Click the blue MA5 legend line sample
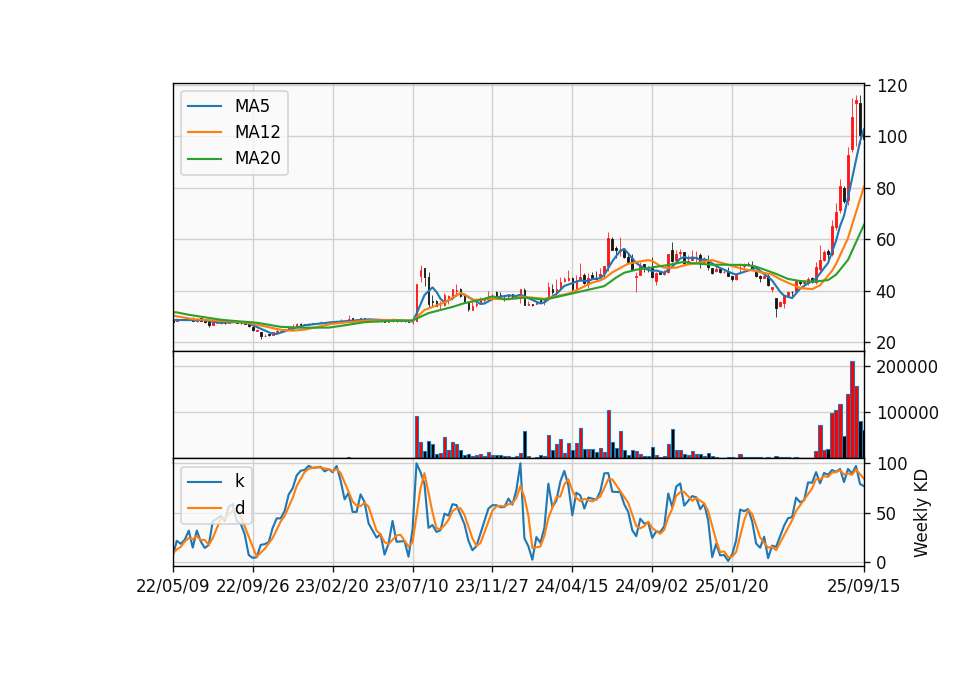Image resolution: width=960 pixels, height=690 pixels. click(204, 107)
